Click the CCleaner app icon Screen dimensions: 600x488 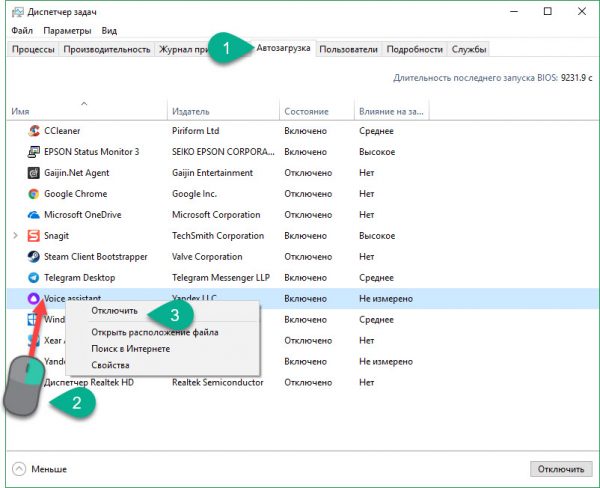pyautogui.click(x=34, y=131)
